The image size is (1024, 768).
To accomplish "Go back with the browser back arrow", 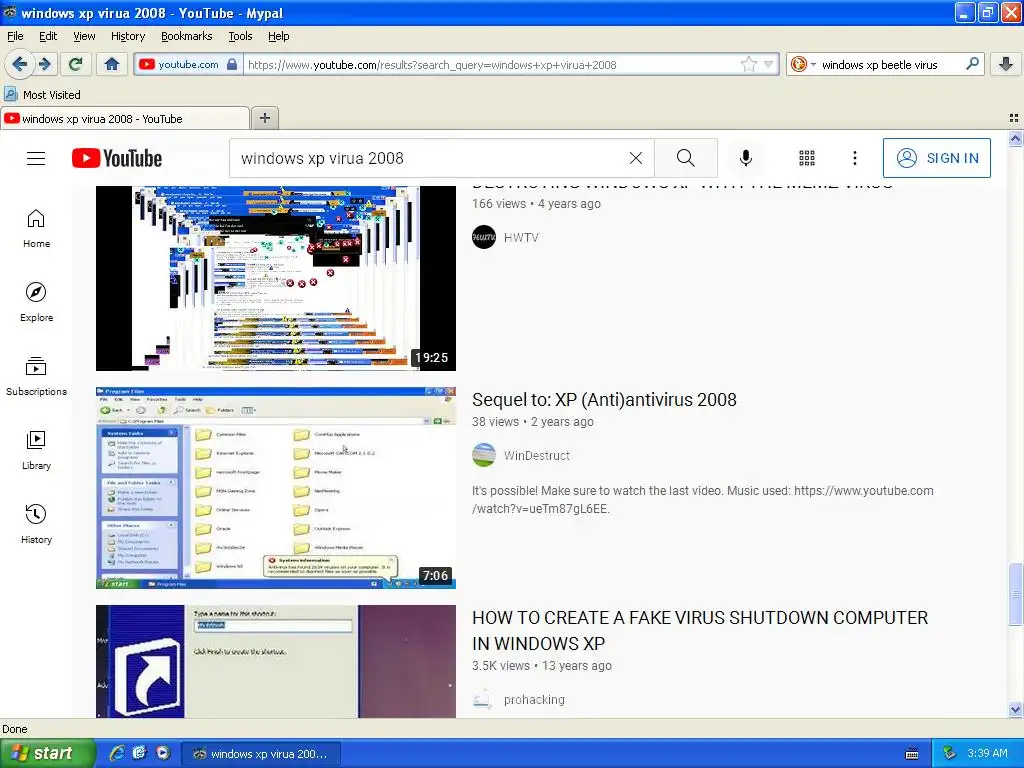I will point(19,64).
